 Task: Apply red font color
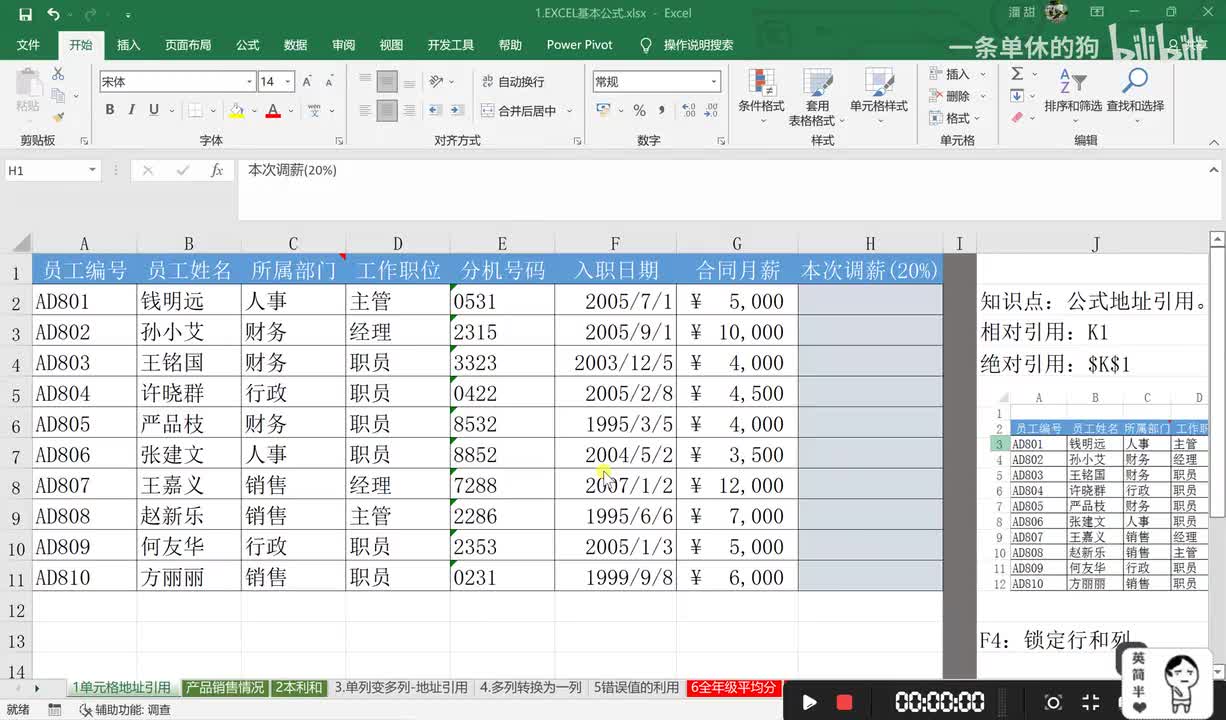coord(272,110)
